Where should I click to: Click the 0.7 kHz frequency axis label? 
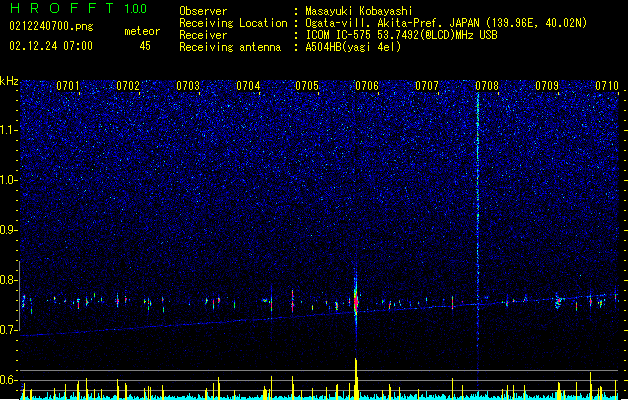[8, 330]
